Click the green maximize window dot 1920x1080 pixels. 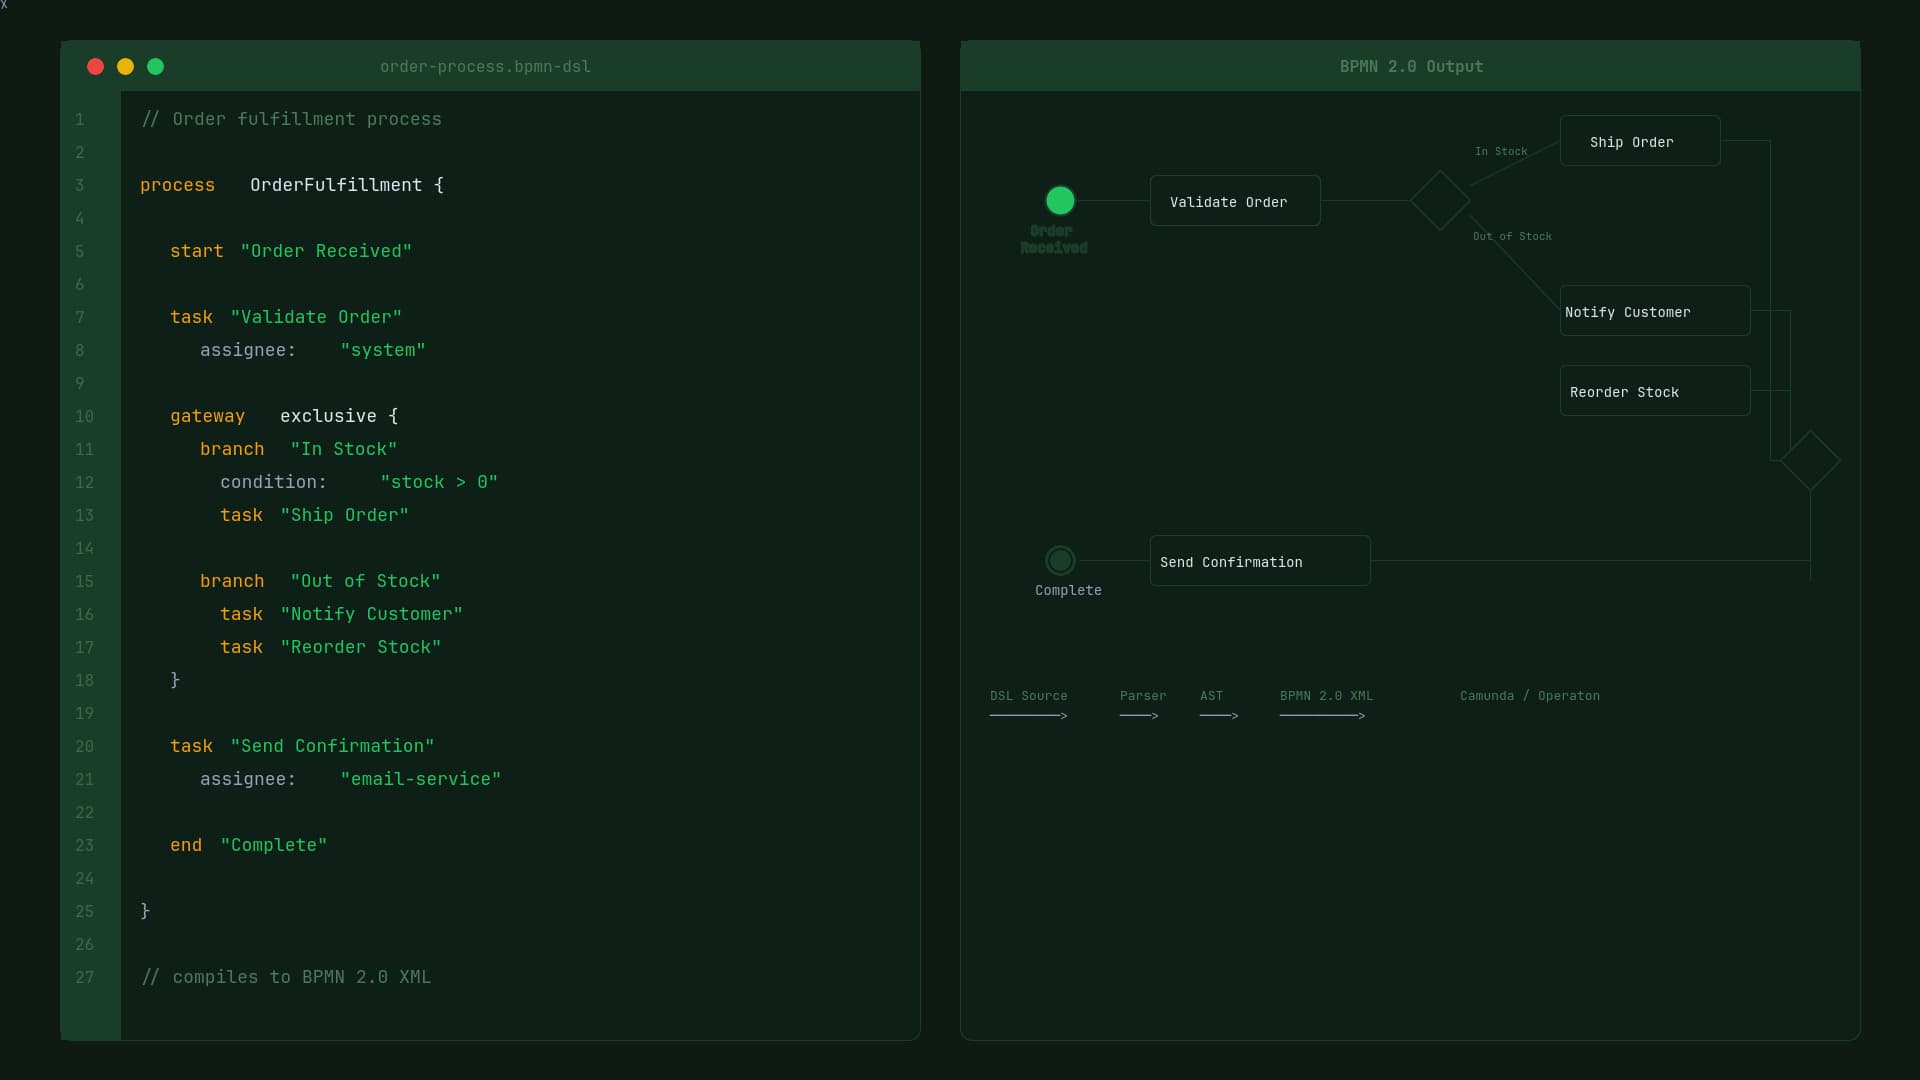(156, 67)
